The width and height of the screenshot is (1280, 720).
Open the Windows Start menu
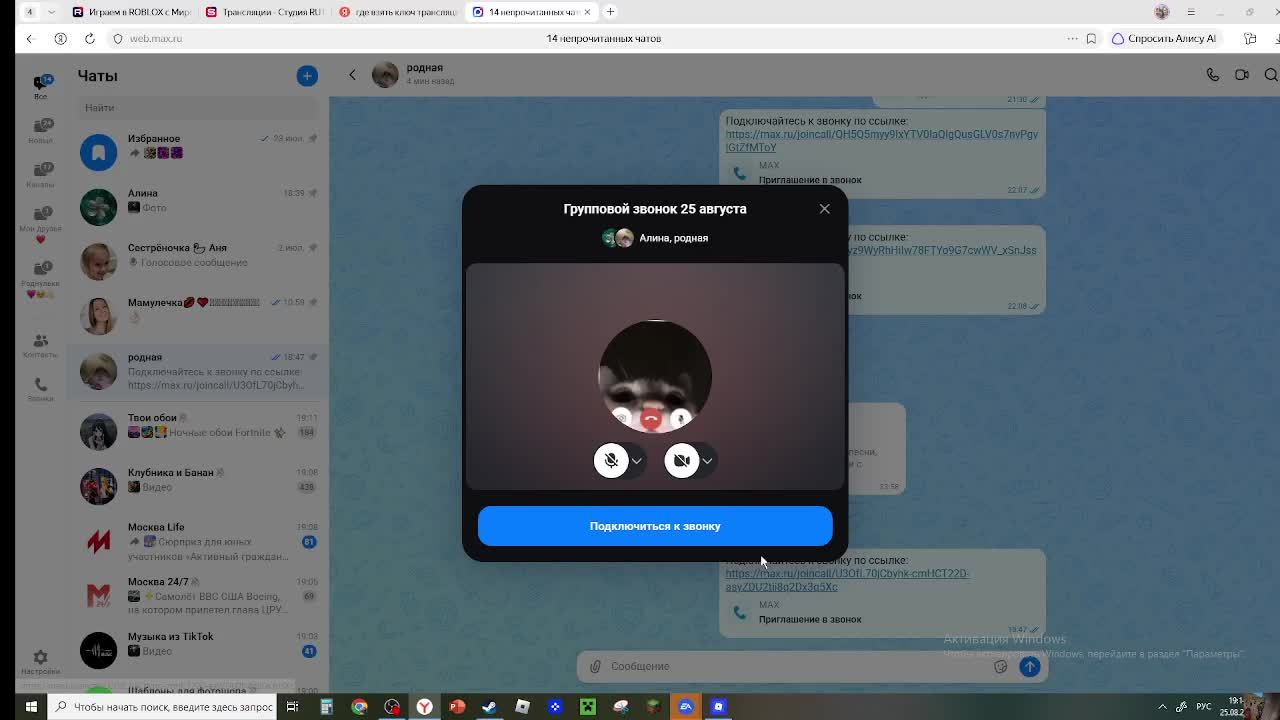pyautogui.click(x=30, y=707)
